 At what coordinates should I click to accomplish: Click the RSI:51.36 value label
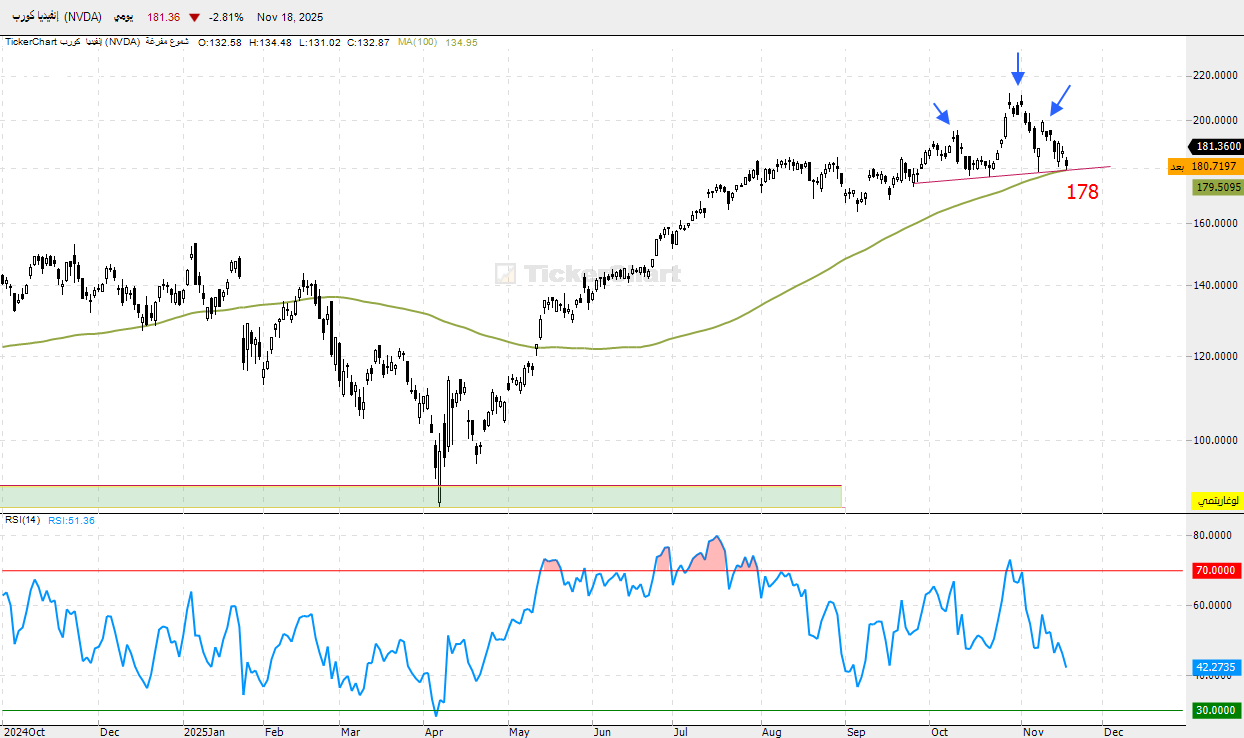point(72,520)
